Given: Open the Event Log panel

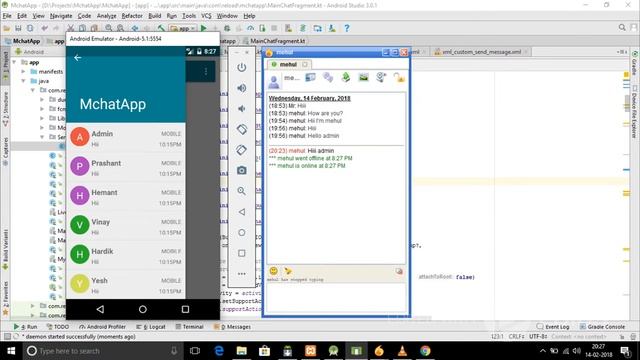Looking at the screenshot, I should coord(553,327).
